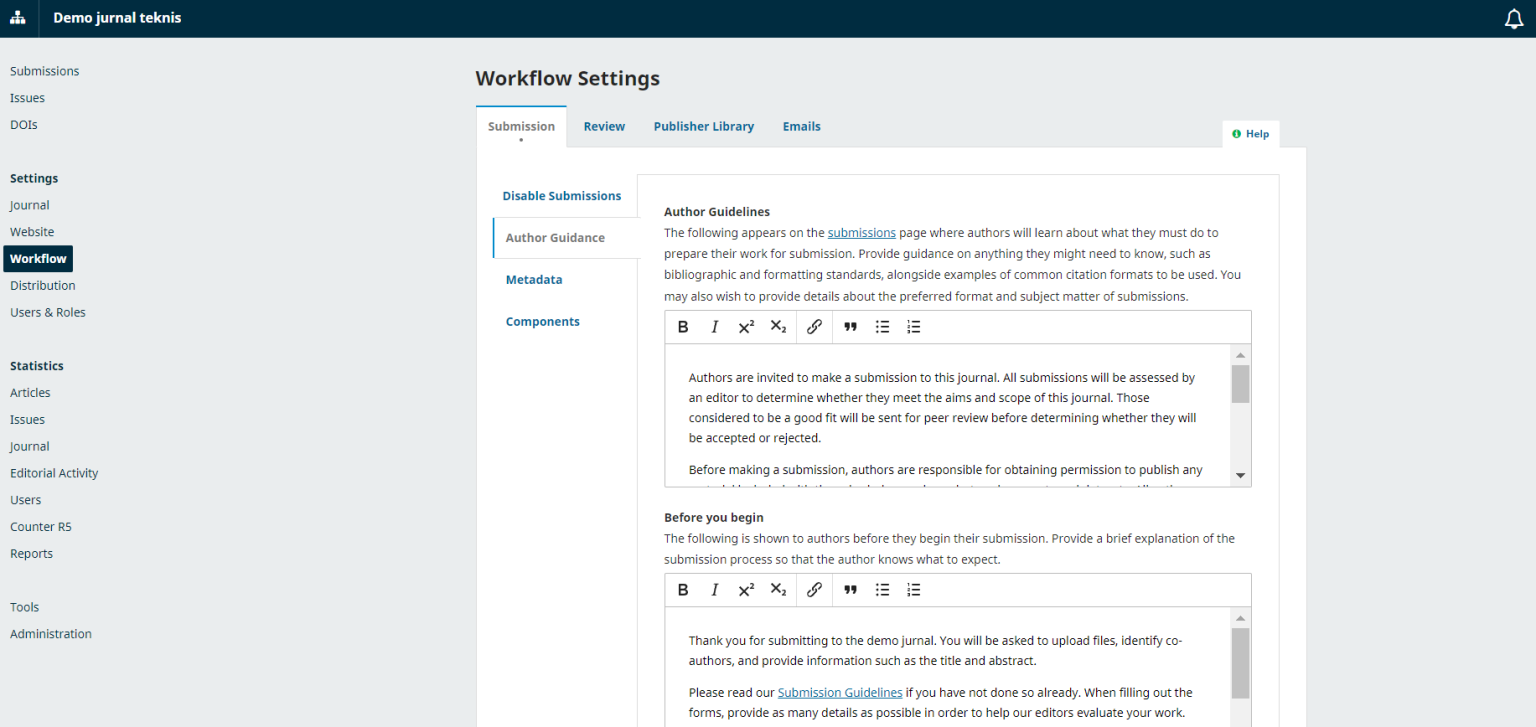Apply italic in Author Guidelines editor
Screen dimensions: 1536x727
coord(715,327)
